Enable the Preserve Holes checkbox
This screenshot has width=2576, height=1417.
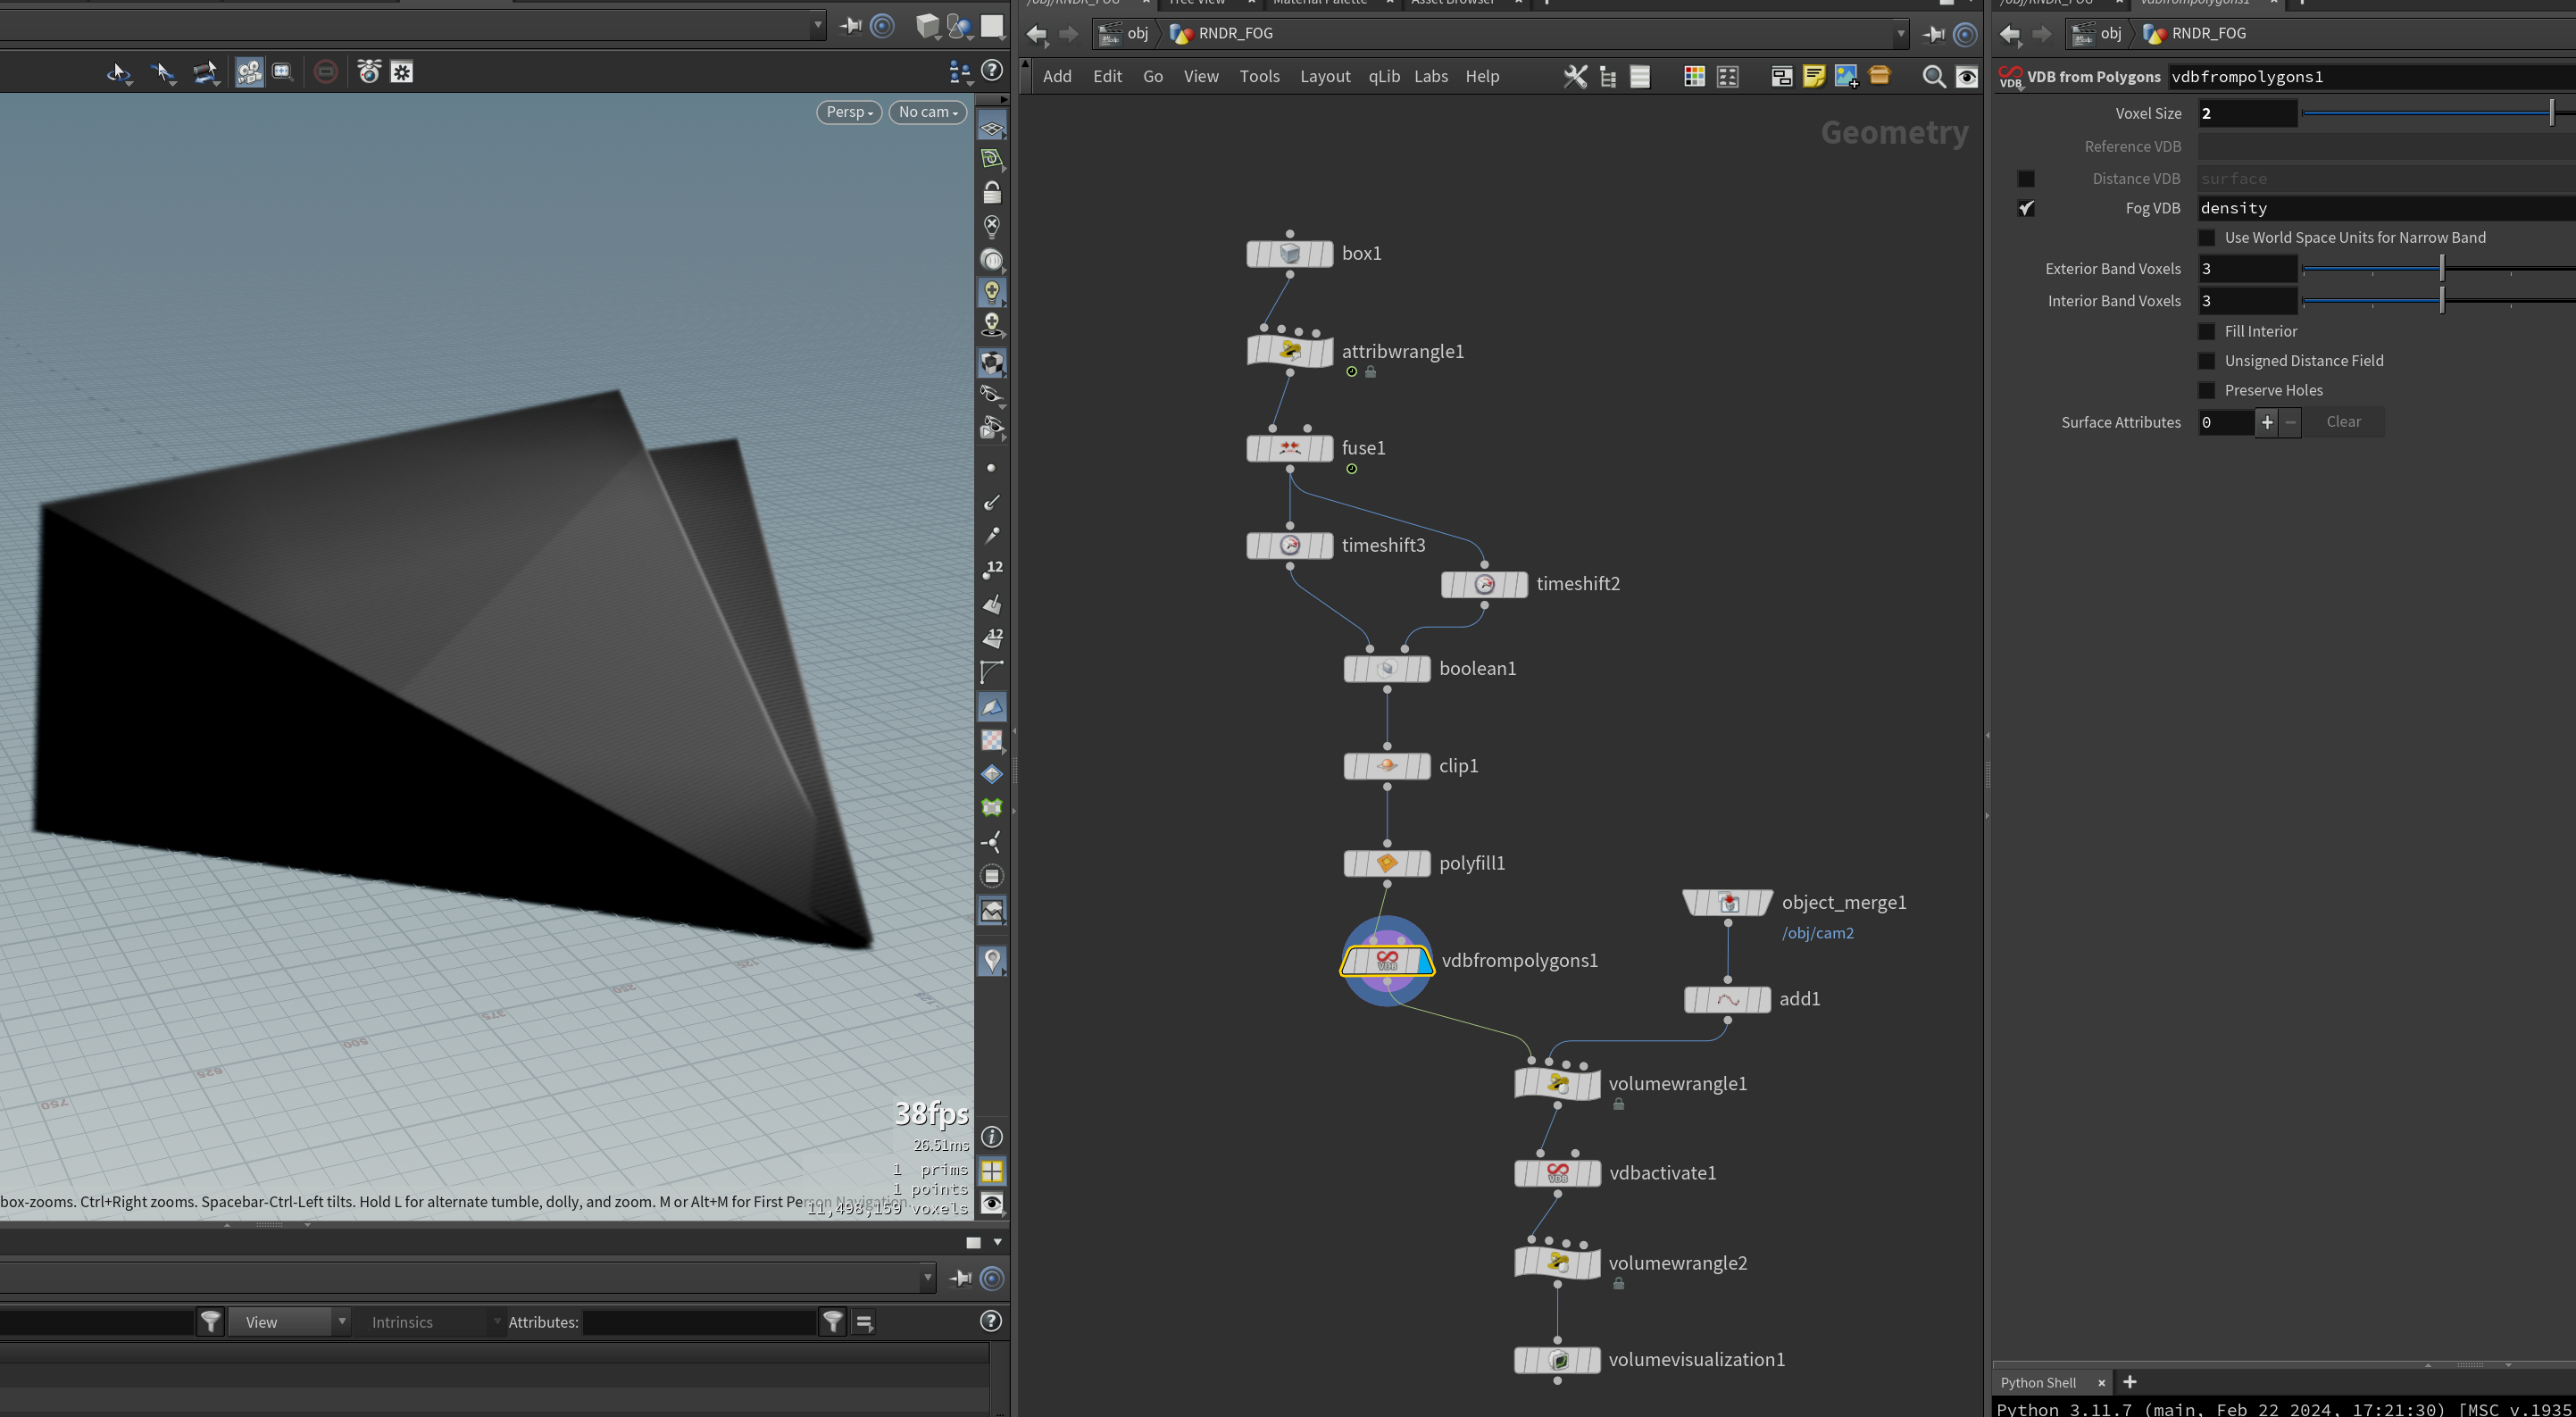(x=2207, y=391)
